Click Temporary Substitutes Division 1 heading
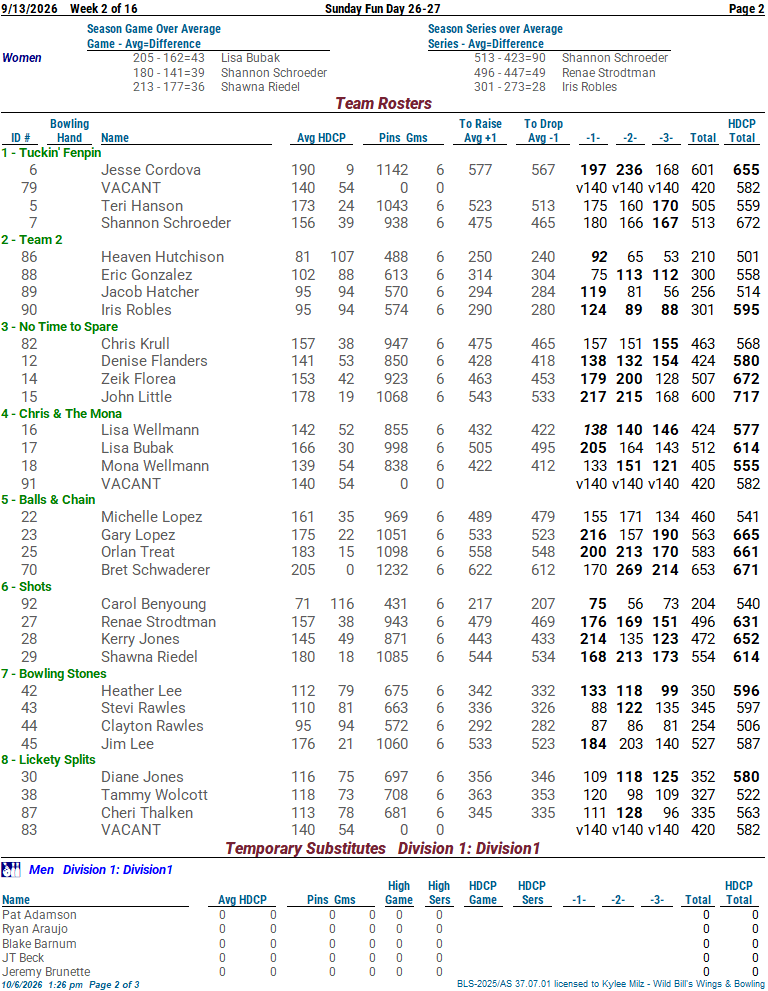This screenshot has width=768, height=991. 383,848
